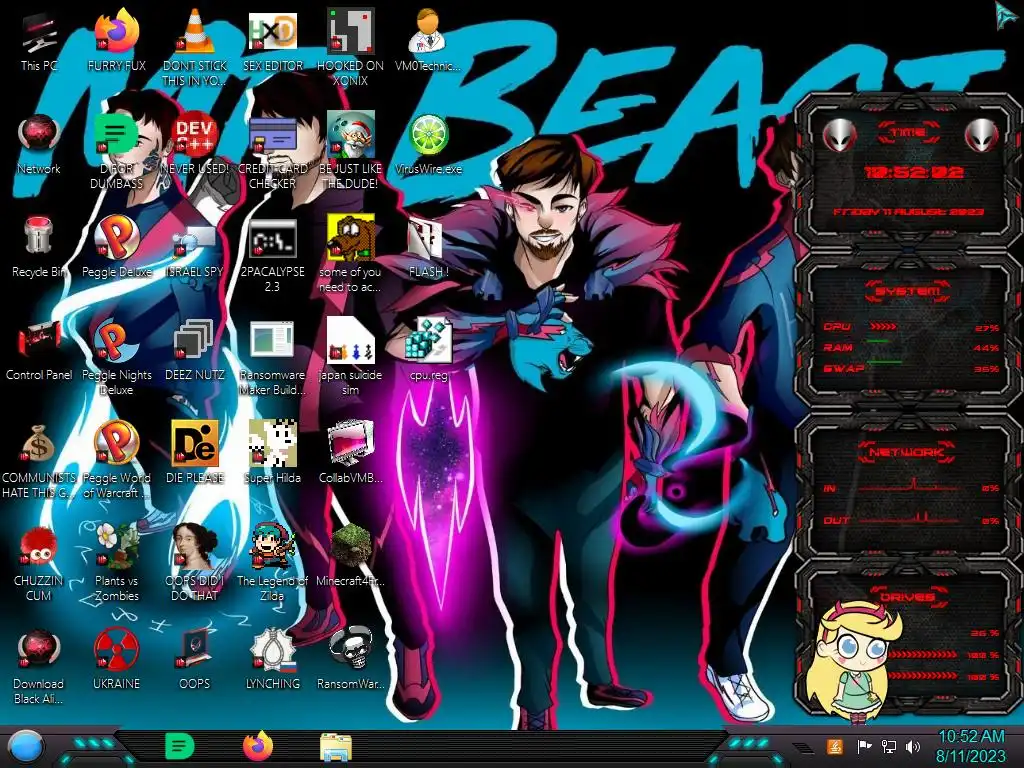
Task: Click the taskbar clock showing 10:52 AM
Action: tap(971, 747)
